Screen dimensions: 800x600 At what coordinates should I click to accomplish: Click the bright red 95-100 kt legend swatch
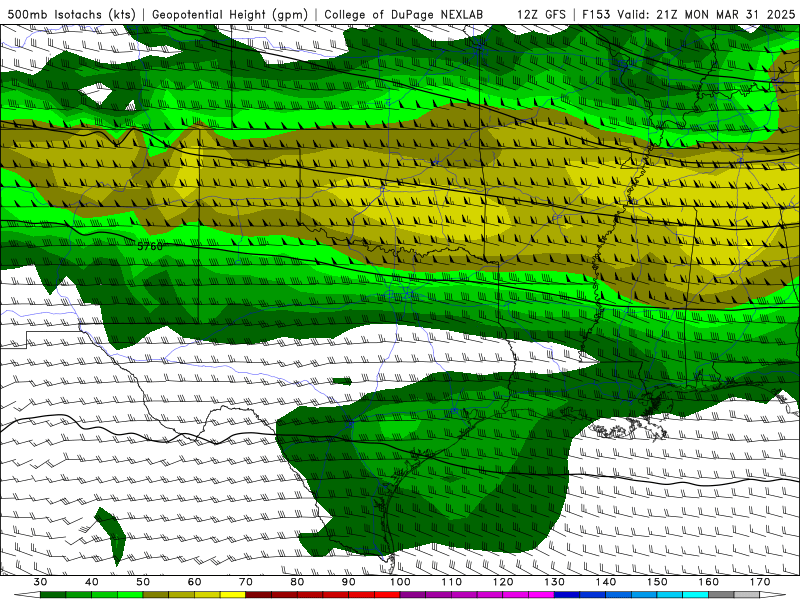387,595
